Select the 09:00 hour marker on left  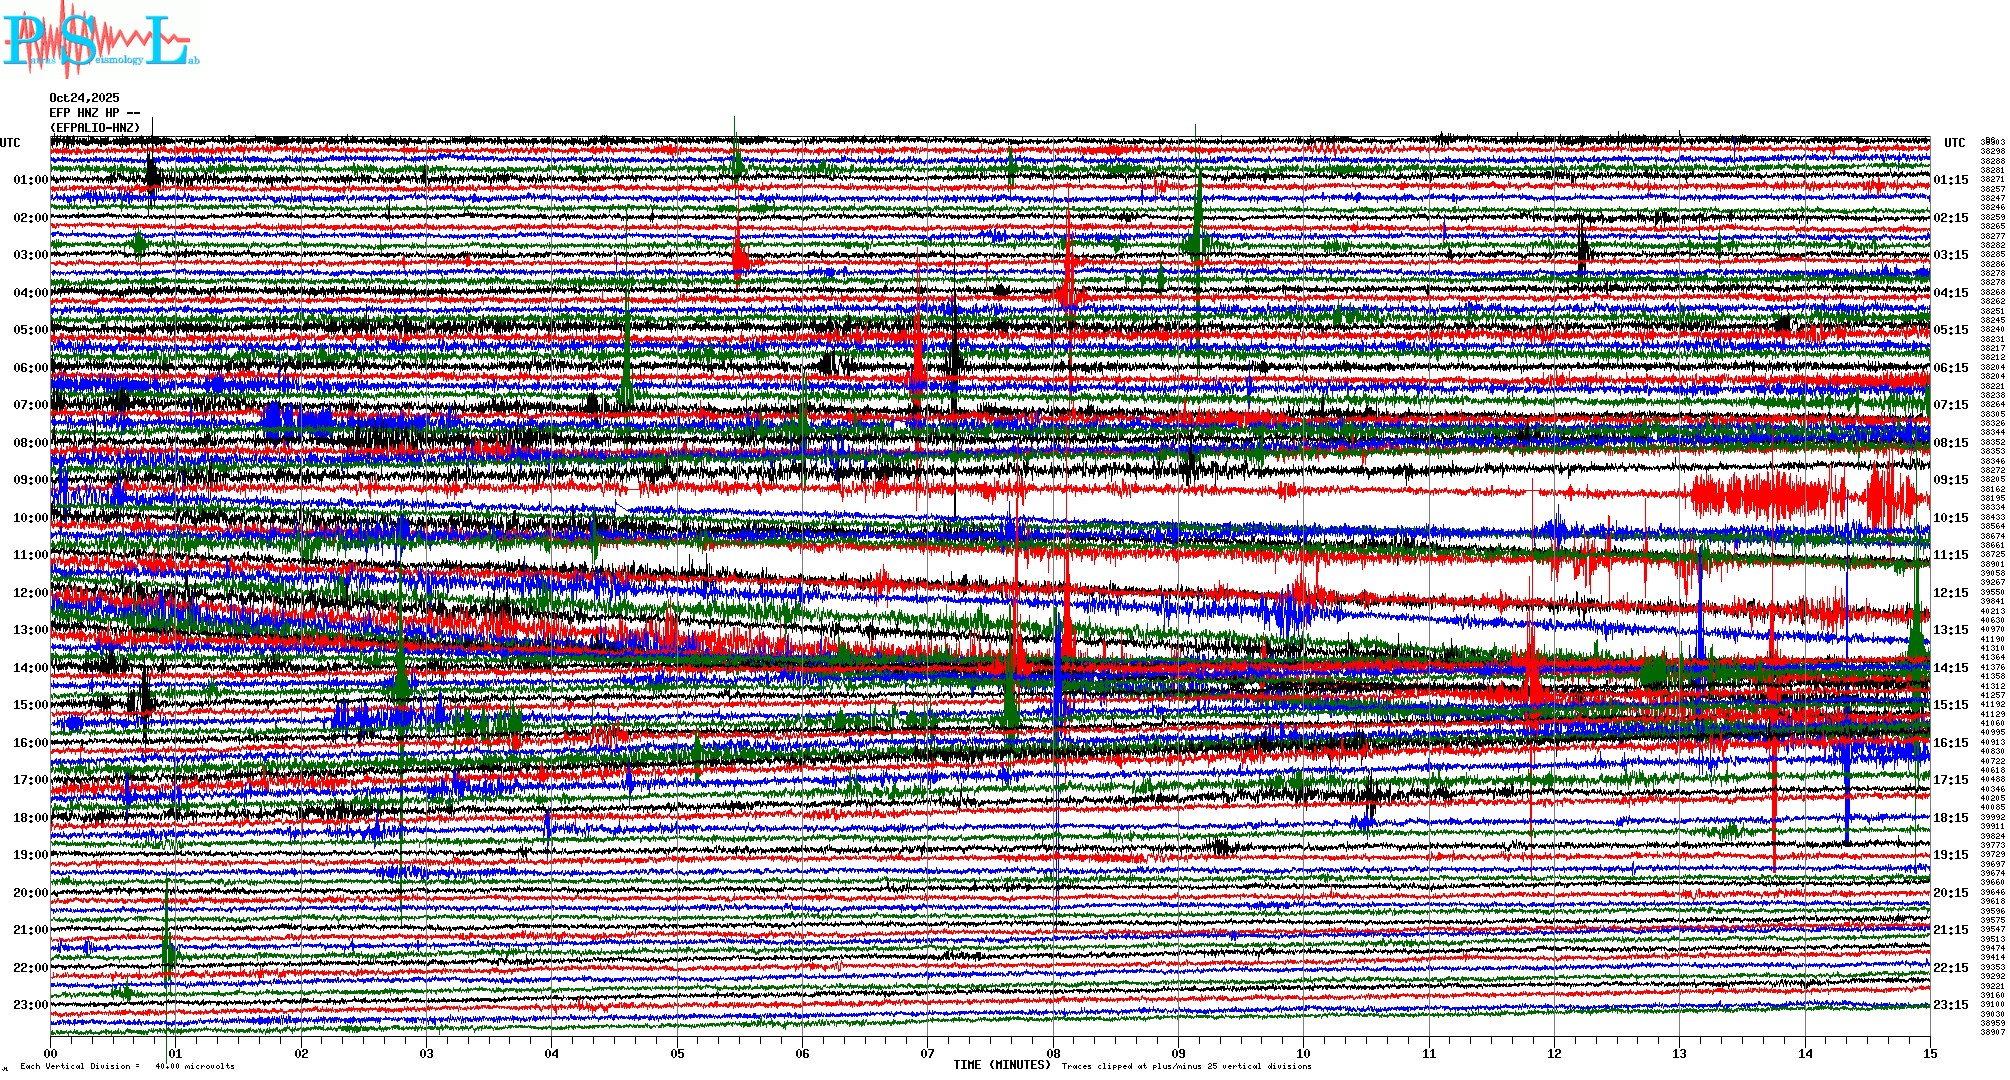(x=30, y=480)
